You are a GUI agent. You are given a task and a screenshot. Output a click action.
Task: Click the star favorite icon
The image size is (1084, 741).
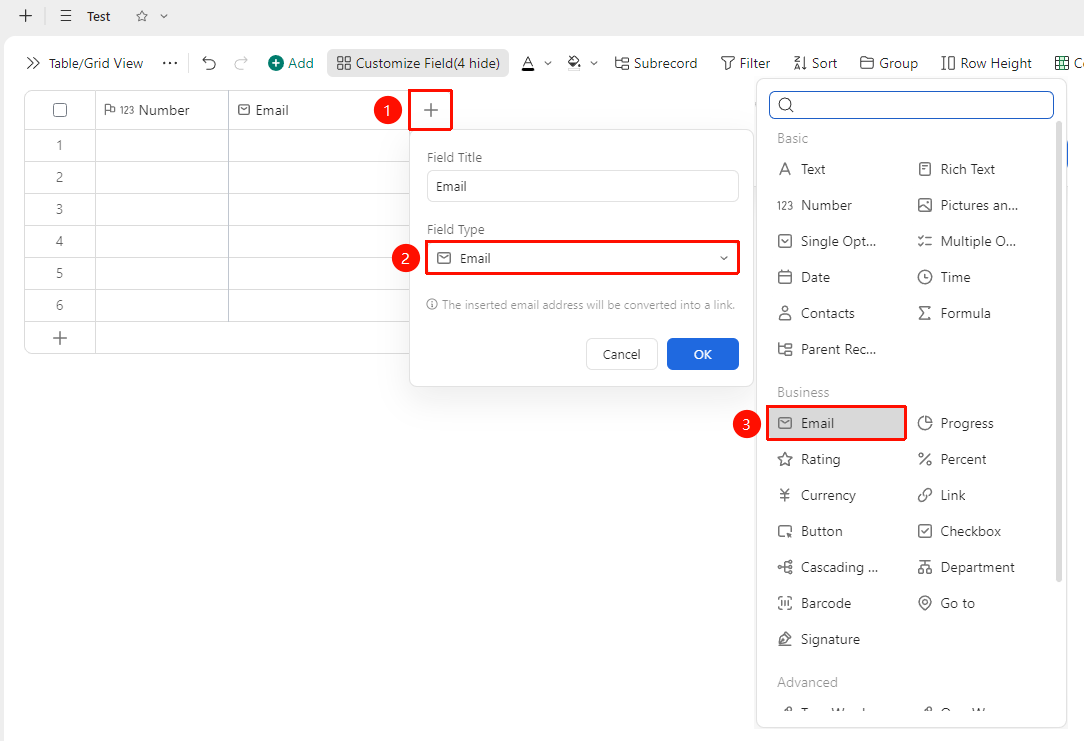coord(142,16)
